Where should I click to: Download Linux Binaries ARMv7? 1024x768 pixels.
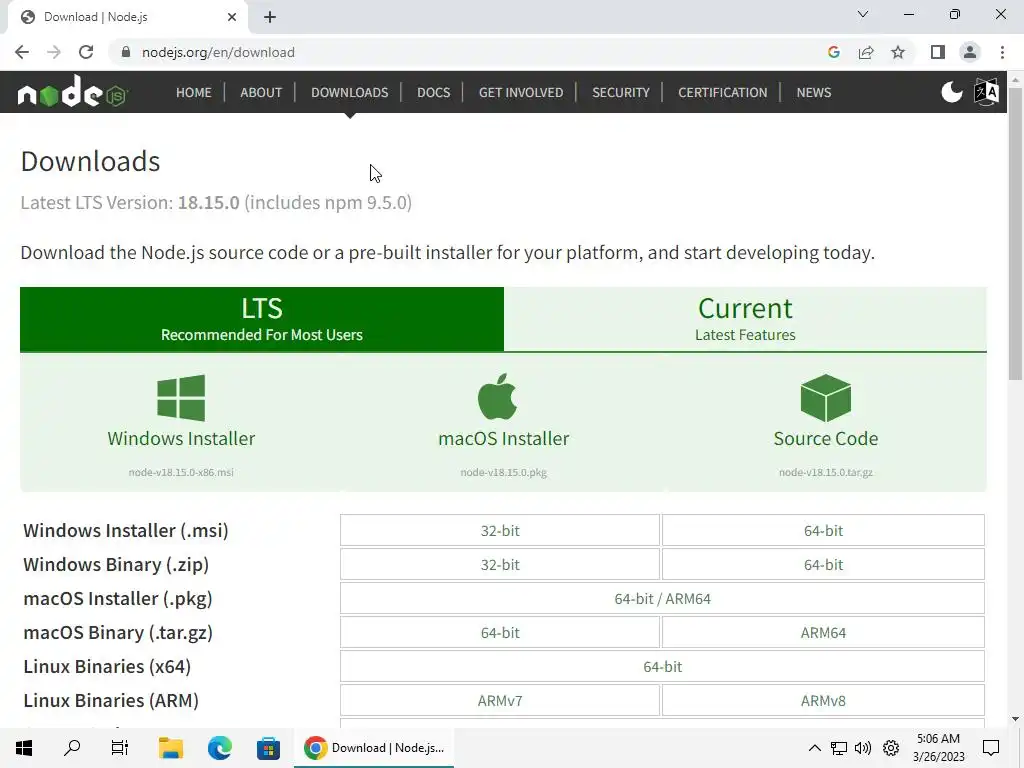click(x=500, y=700)
